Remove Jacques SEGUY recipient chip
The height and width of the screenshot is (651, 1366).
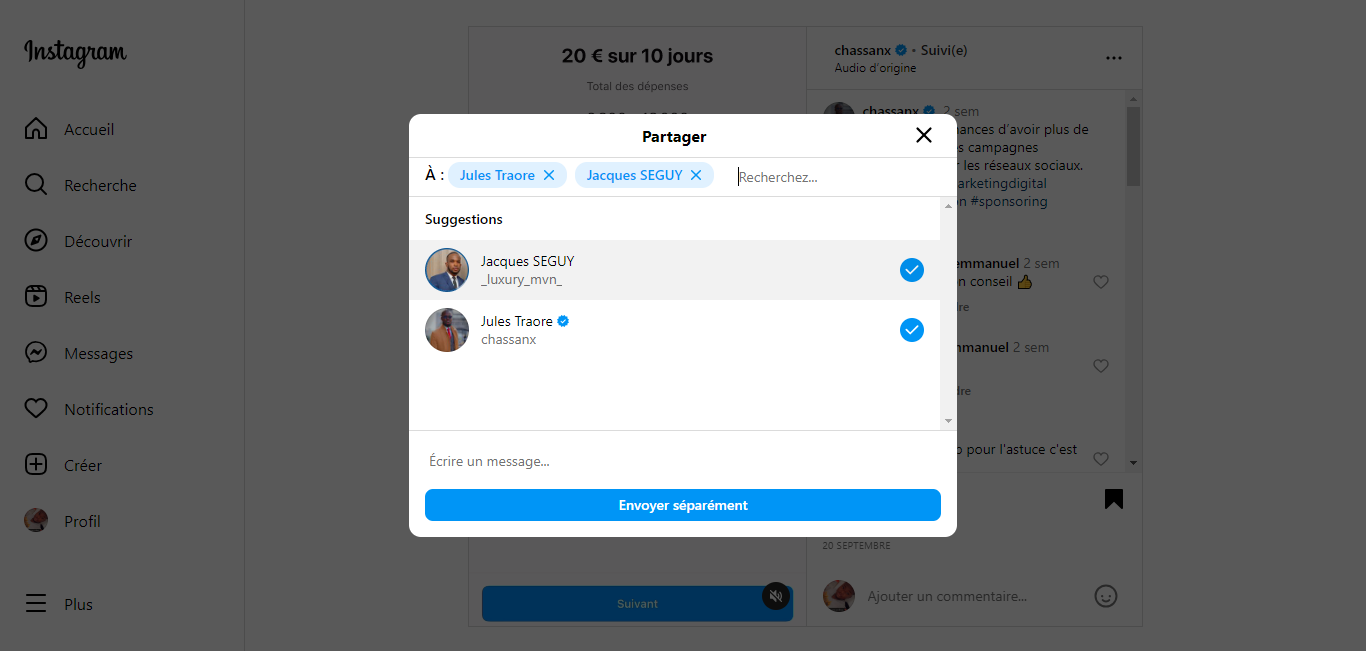point(696,175)
